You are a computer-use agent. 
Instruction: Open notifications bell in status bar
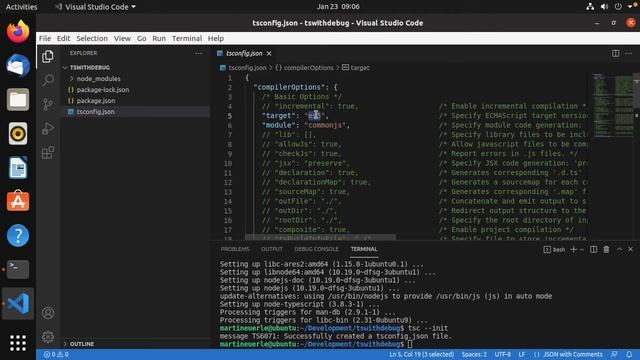point(629,354)
